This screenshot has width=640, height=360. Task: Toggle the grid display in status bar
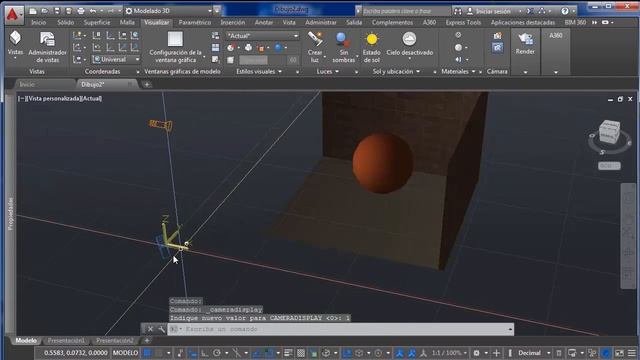click(x=147, y=353)
